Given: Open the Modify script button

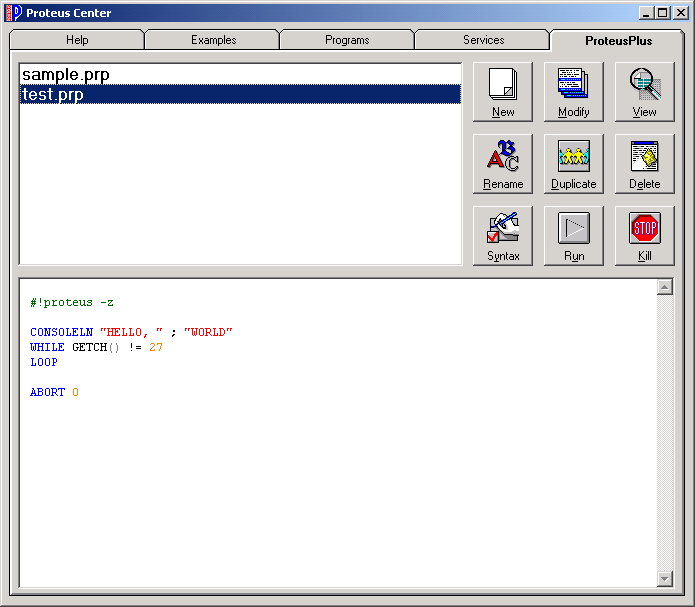Looking at the screenshot, I should (x=574, y=92).
